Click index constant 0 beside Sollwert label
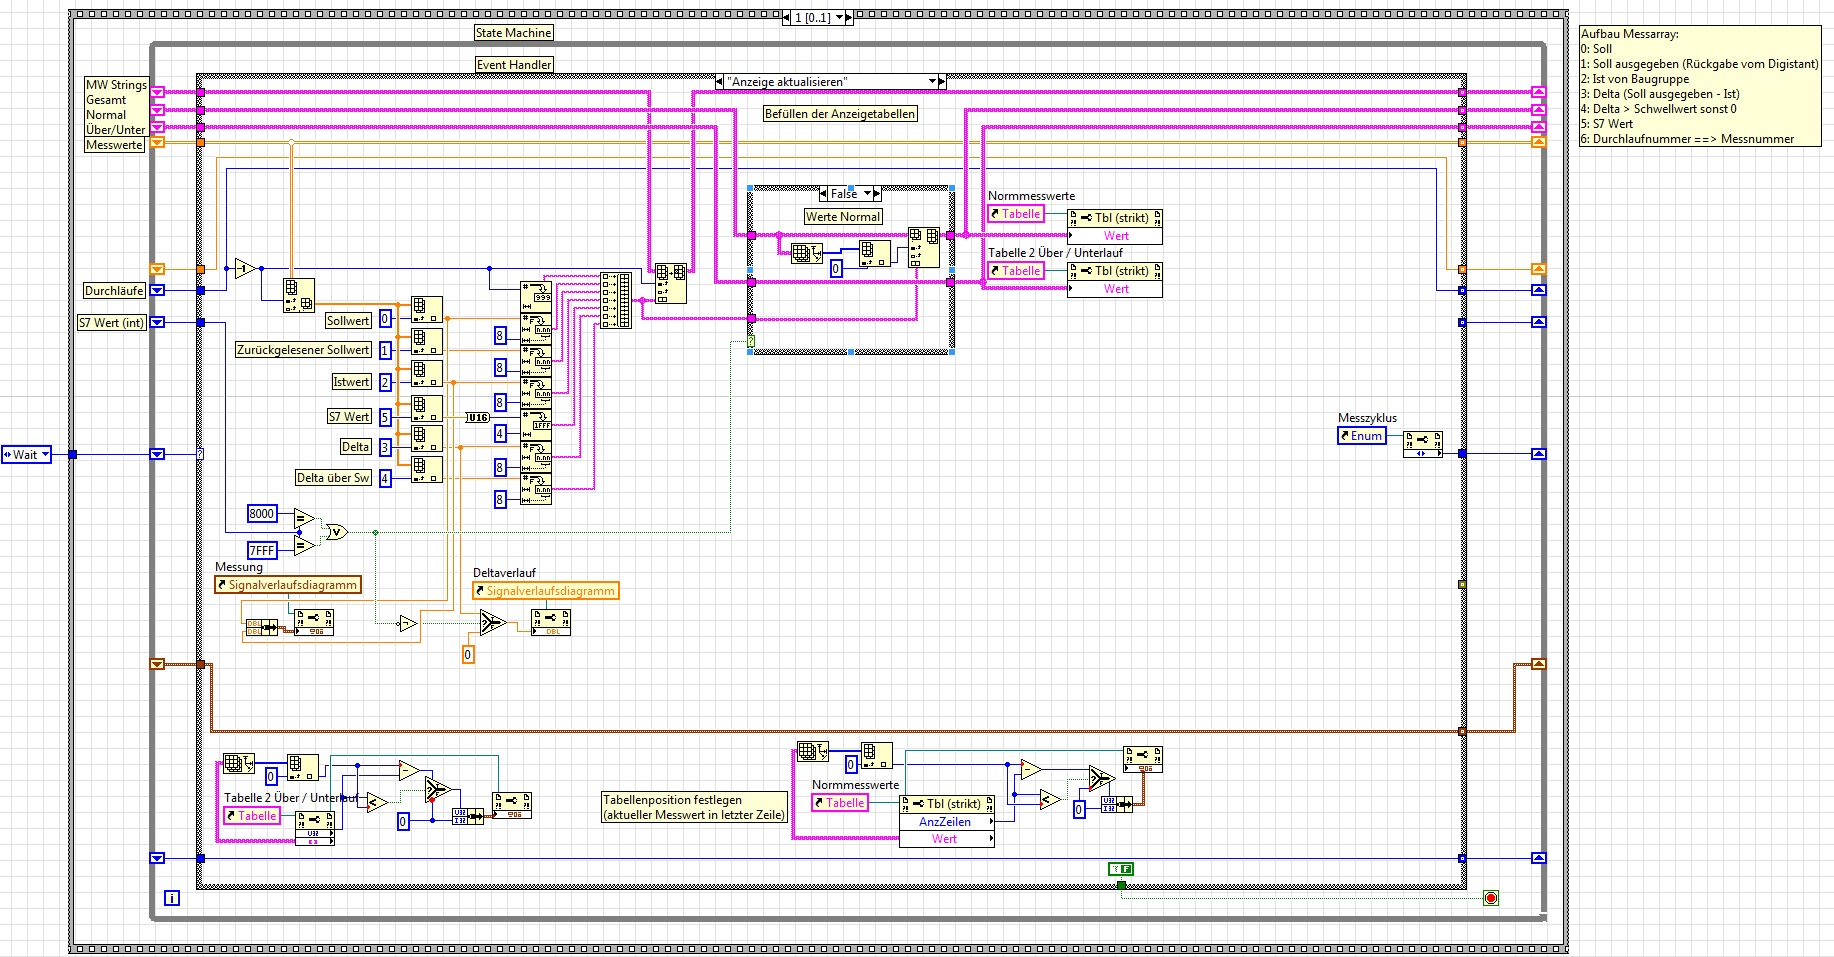Viewport: 1834px width, 957px height. pos(385,320)
